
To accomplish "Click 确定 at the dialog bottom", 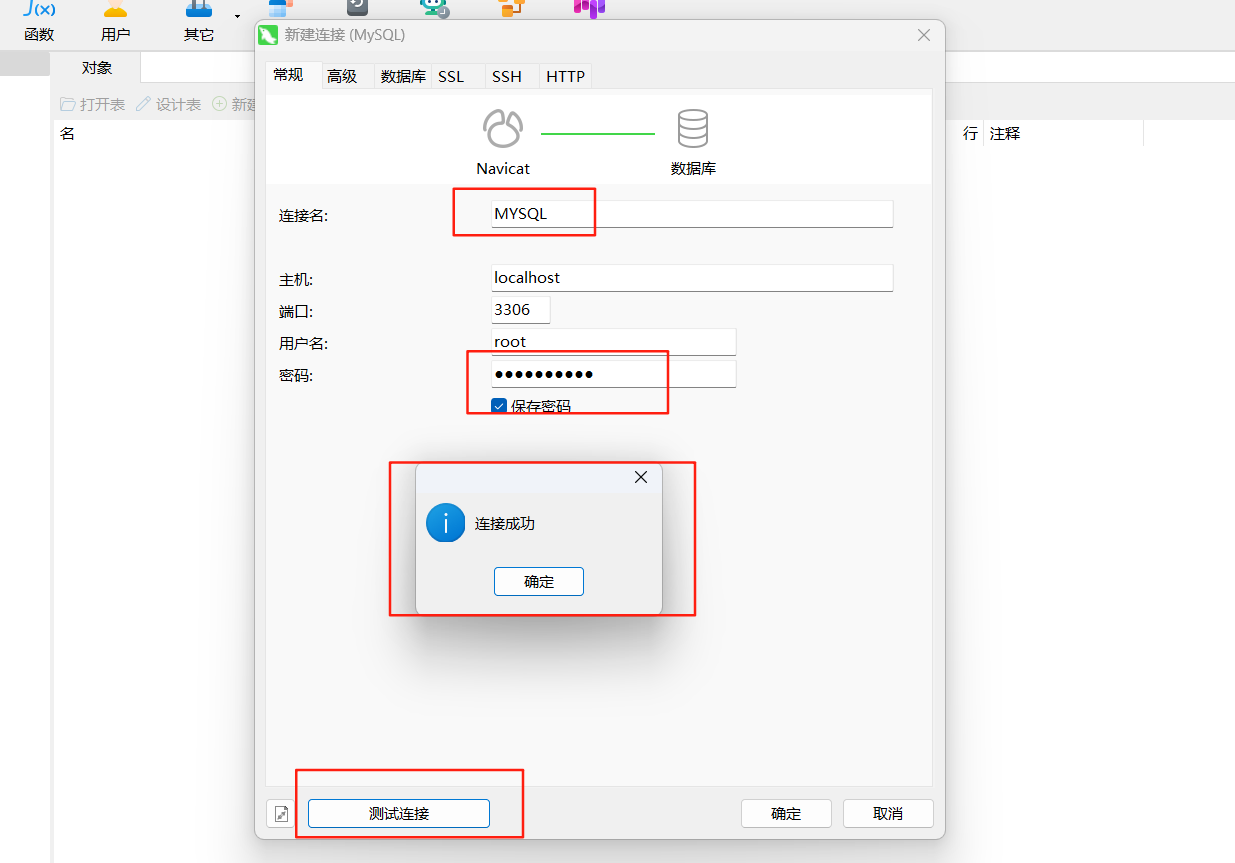I will (x=786, y=813).
